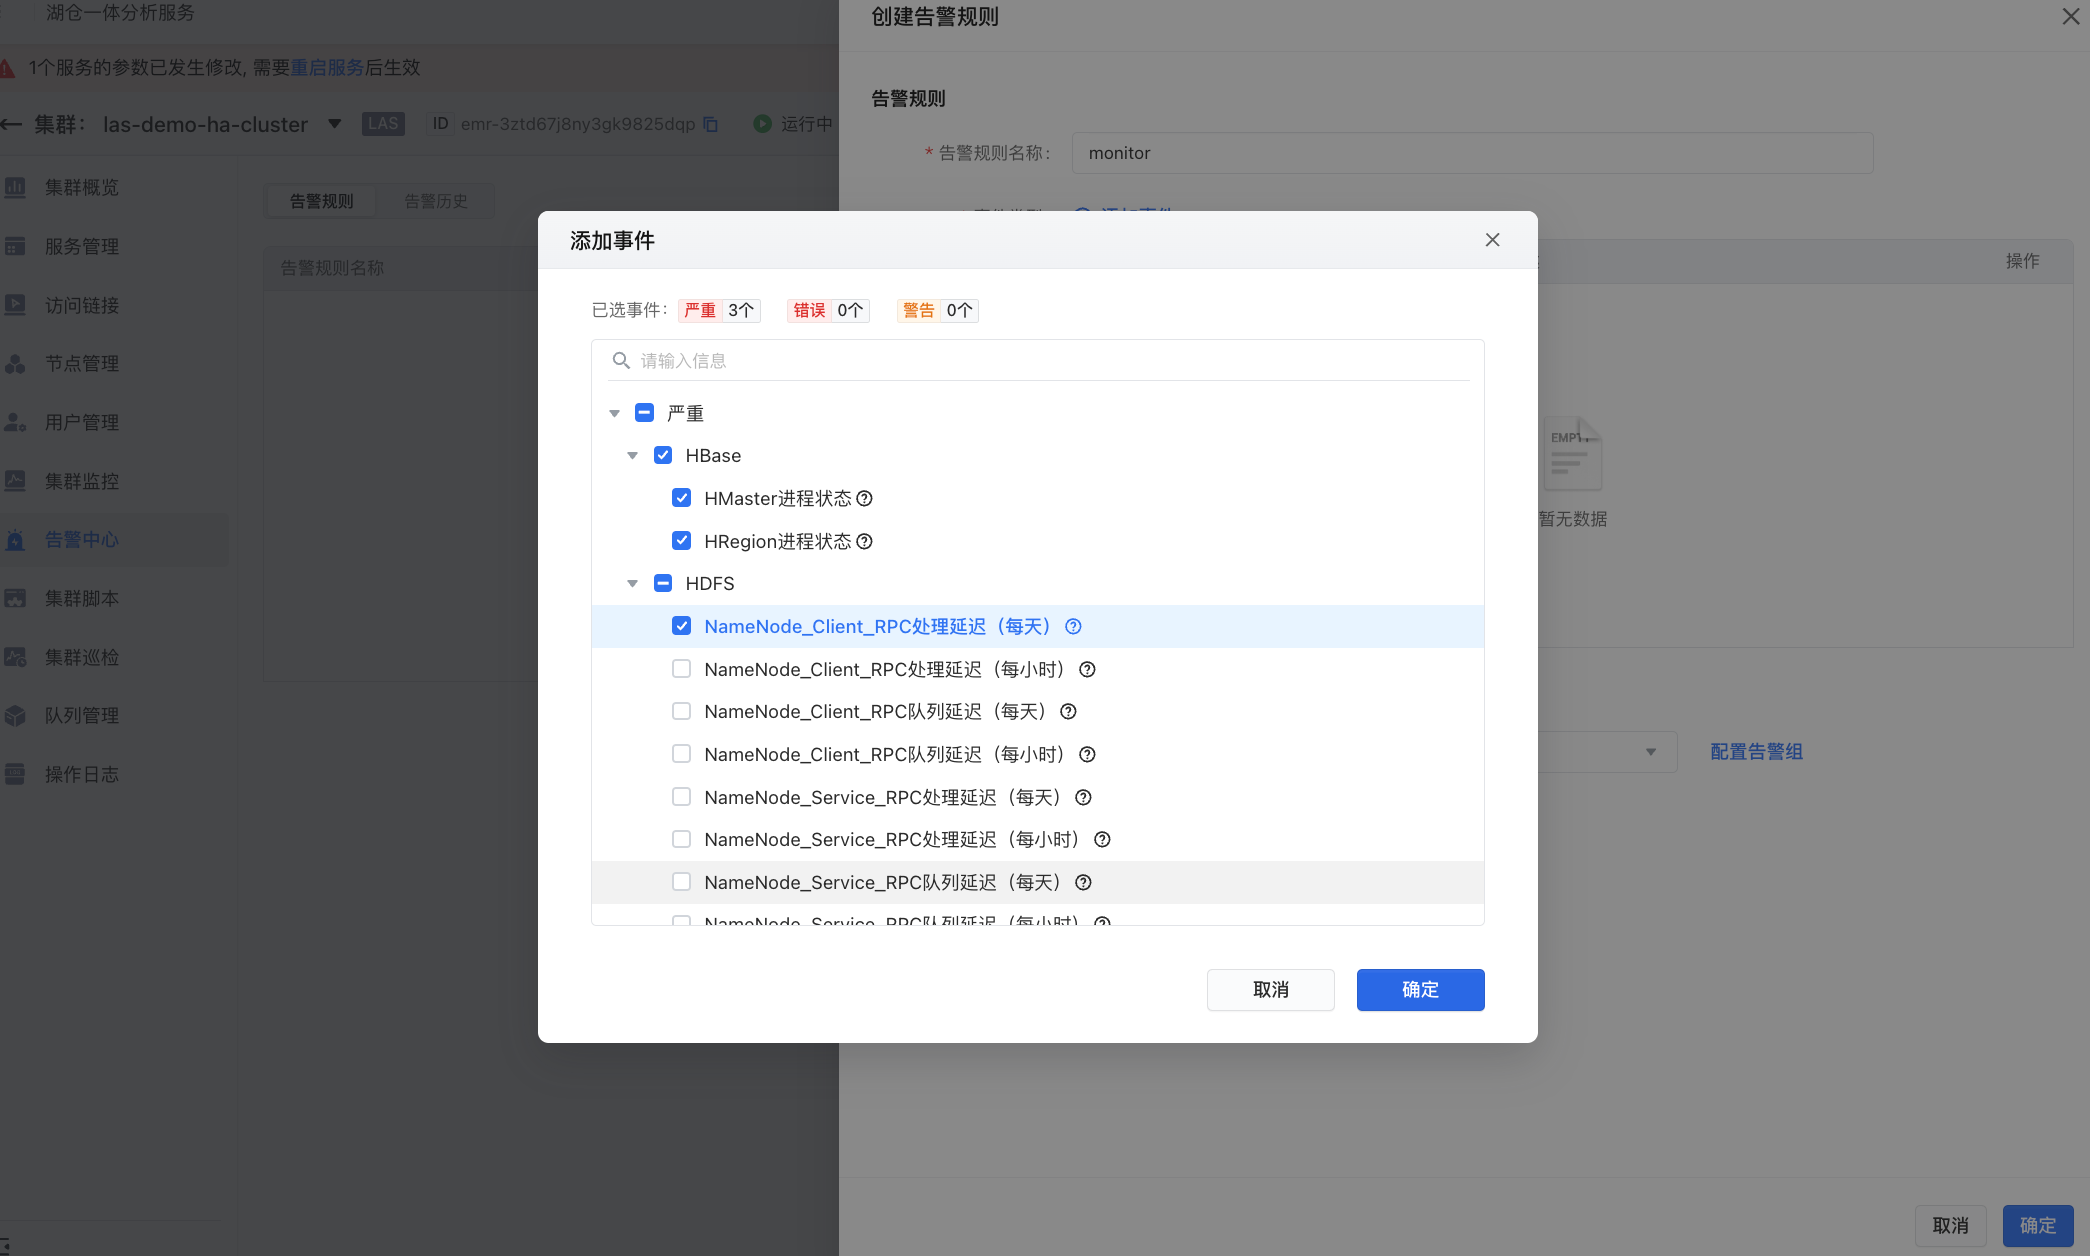Collapse the HBase tree node arrow
This screenshot has height=1256, width=2090.
(632, 456)
